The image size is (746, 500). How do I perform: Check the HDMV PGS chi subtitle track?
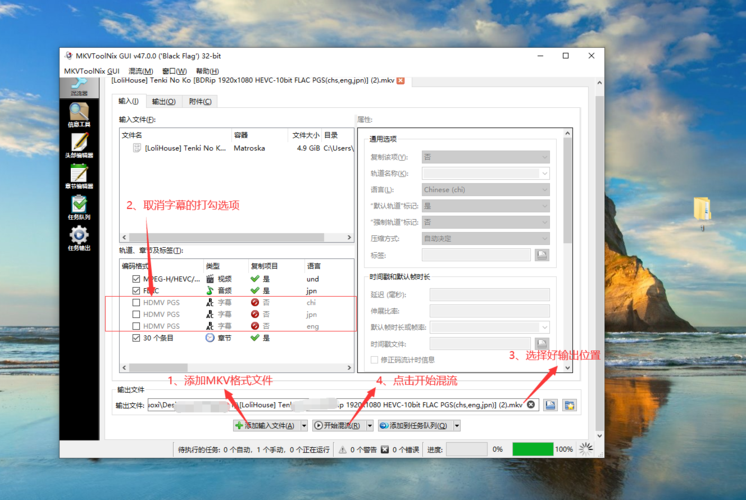click(x=136, y=303)
